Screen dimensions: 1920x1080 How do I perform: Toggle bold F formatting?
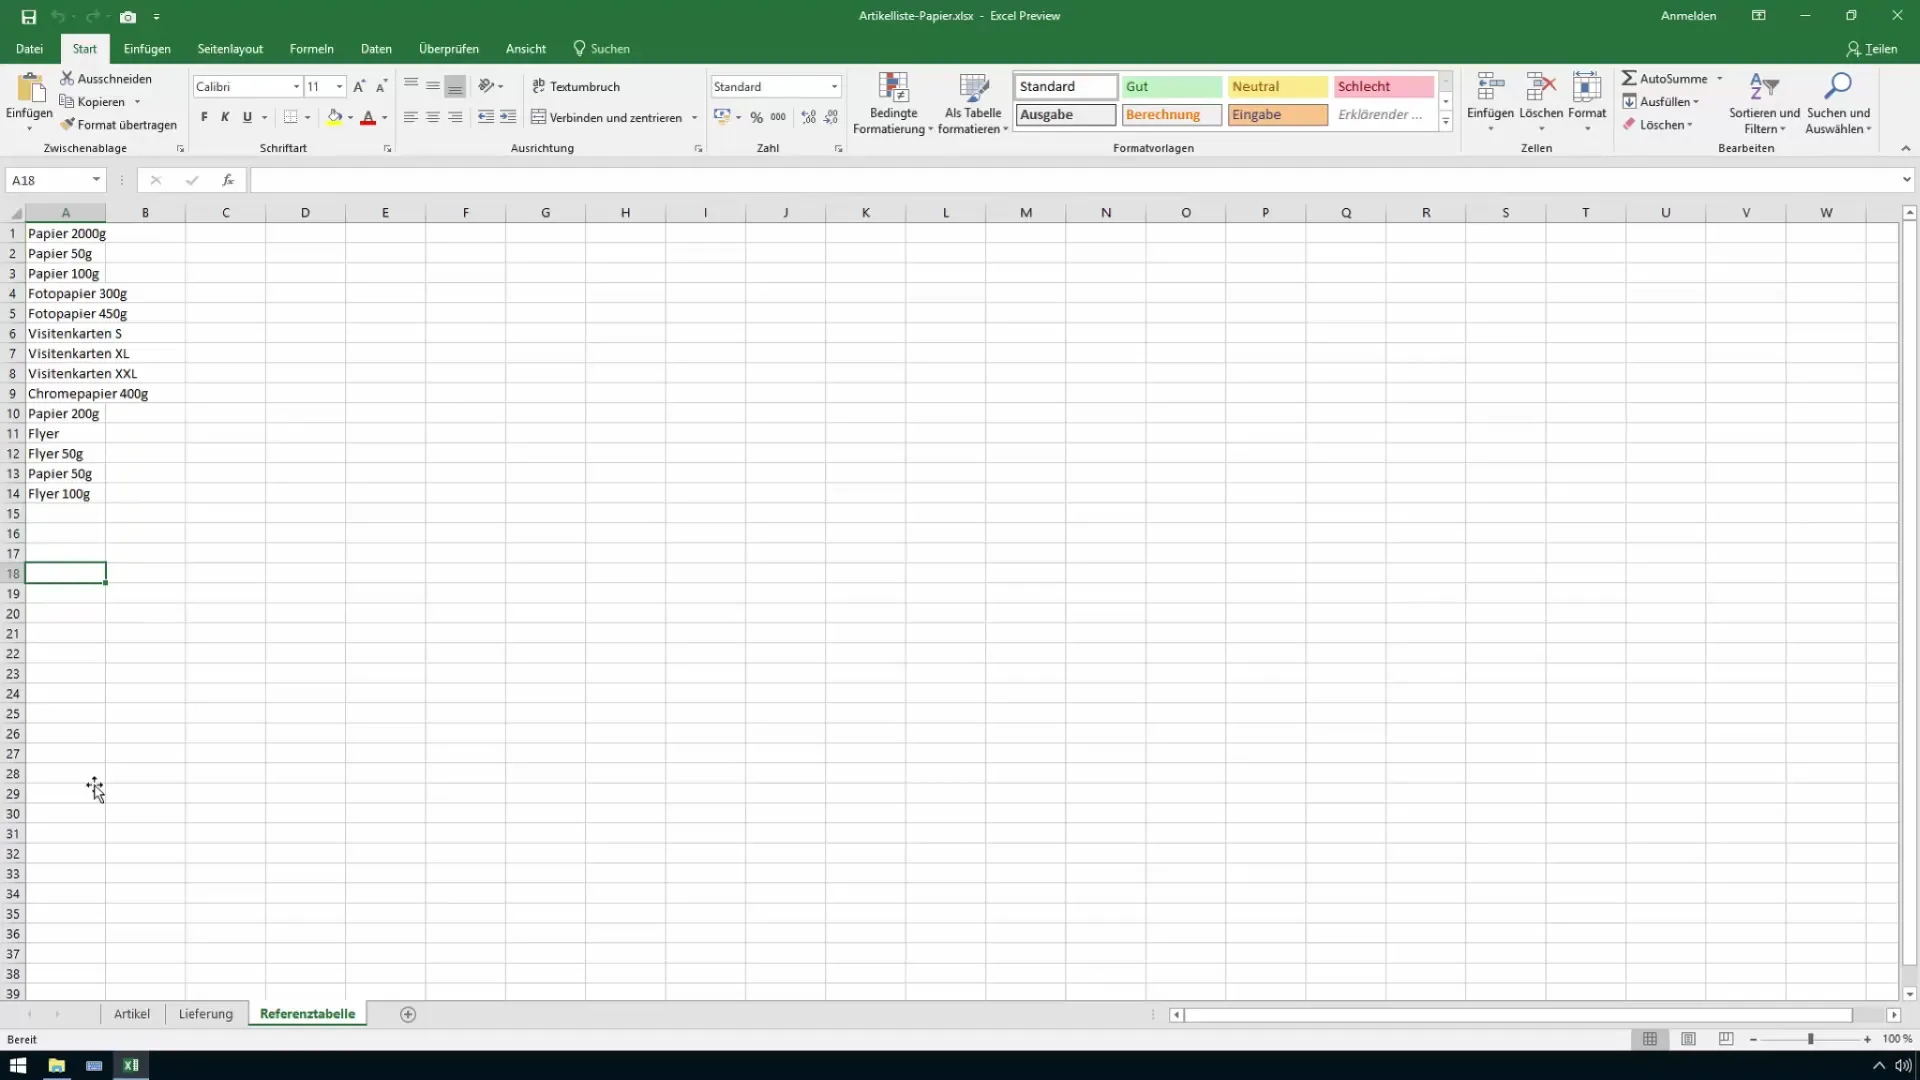point(204,117)
